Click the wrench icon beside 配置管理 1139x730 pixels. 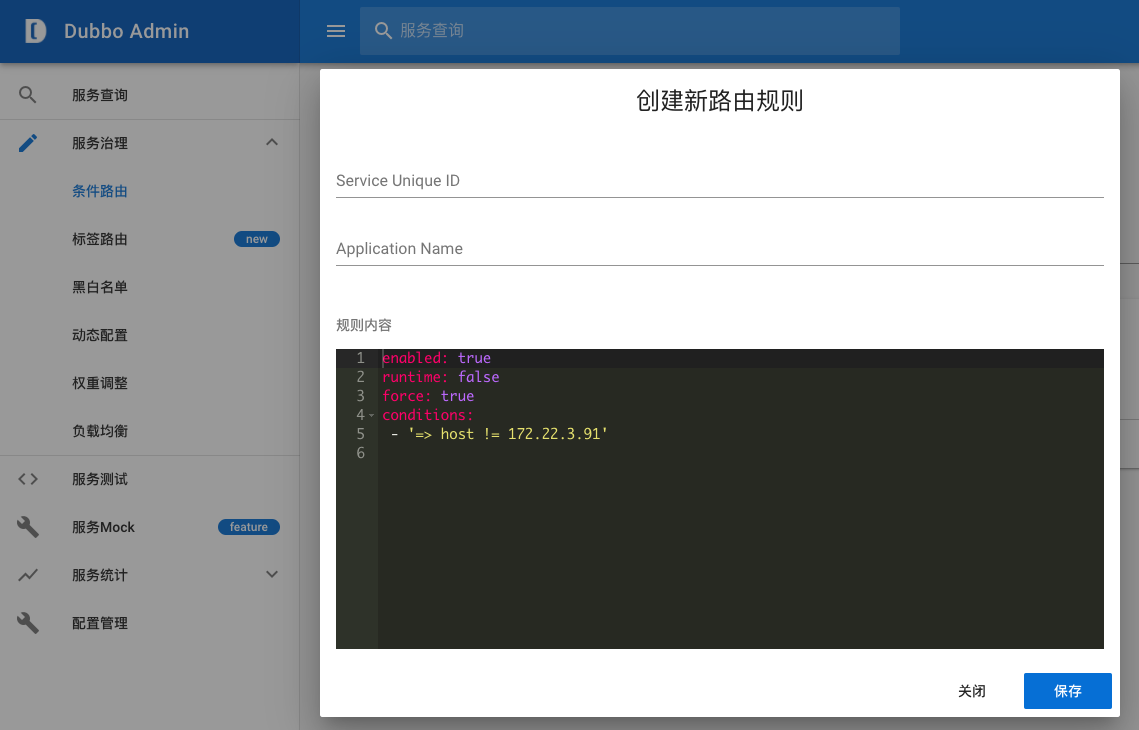(28, 623)
